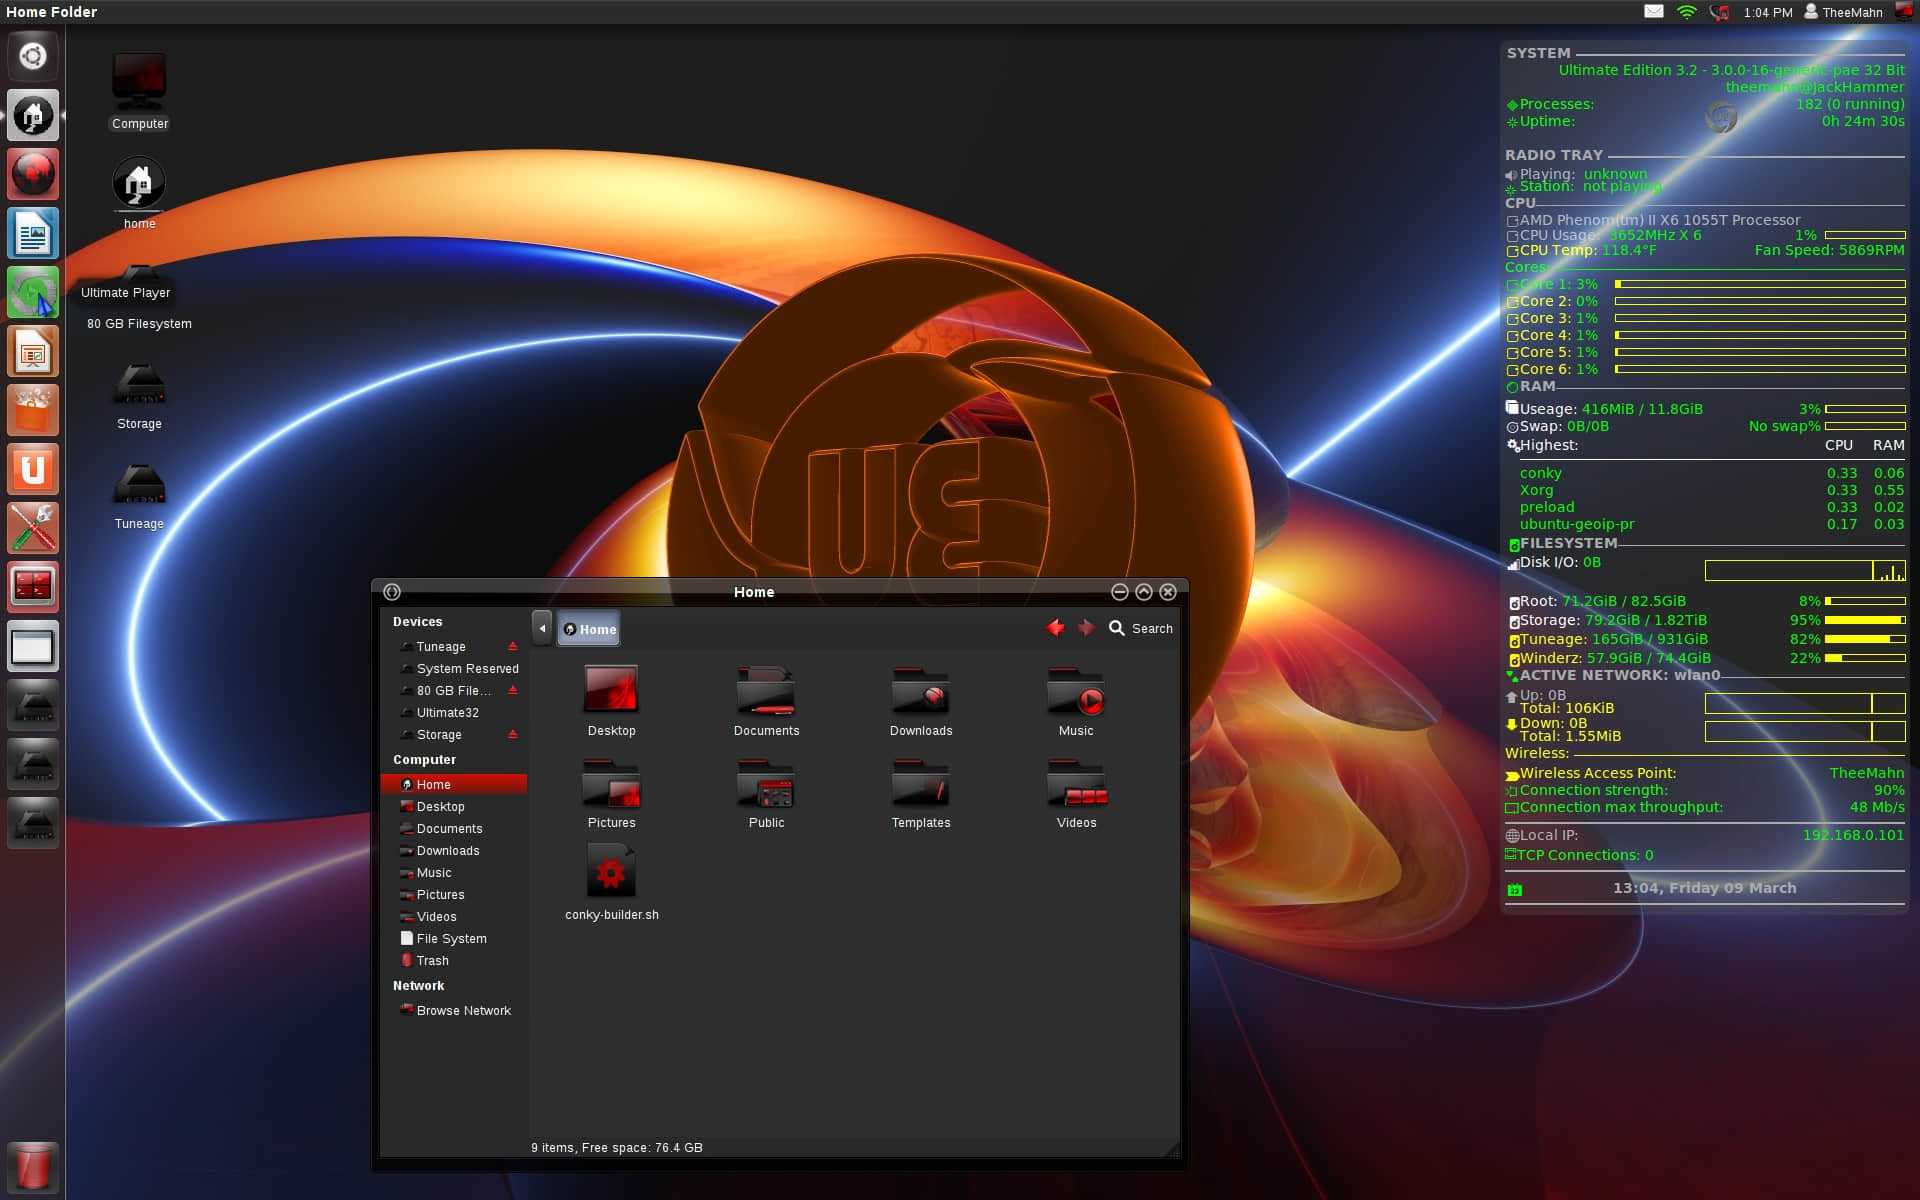Launch the system tweak tool (screwdriver and wrench icon)
This screenshot has height=1200, width=1920.
point(33,528)
